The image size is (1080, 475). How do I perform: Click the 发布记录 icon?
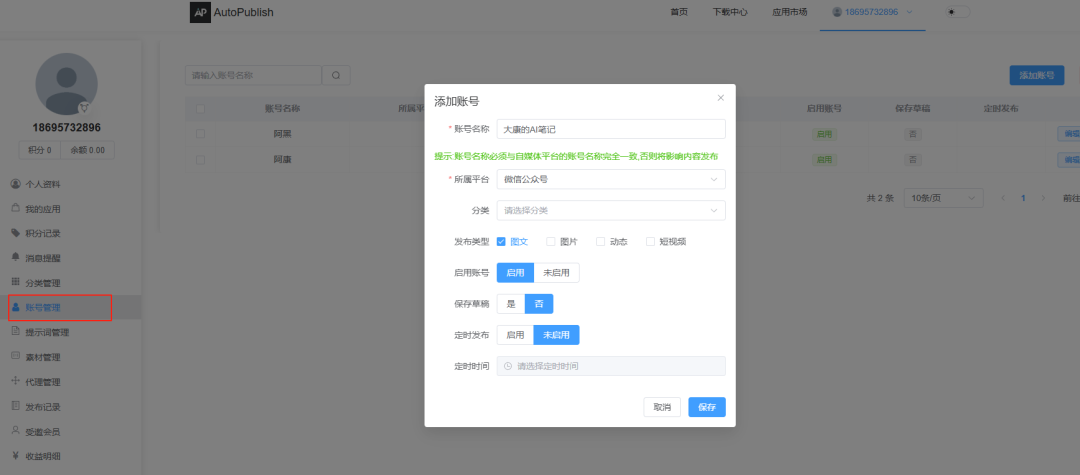pyautogui.click(x=16, y=406)
